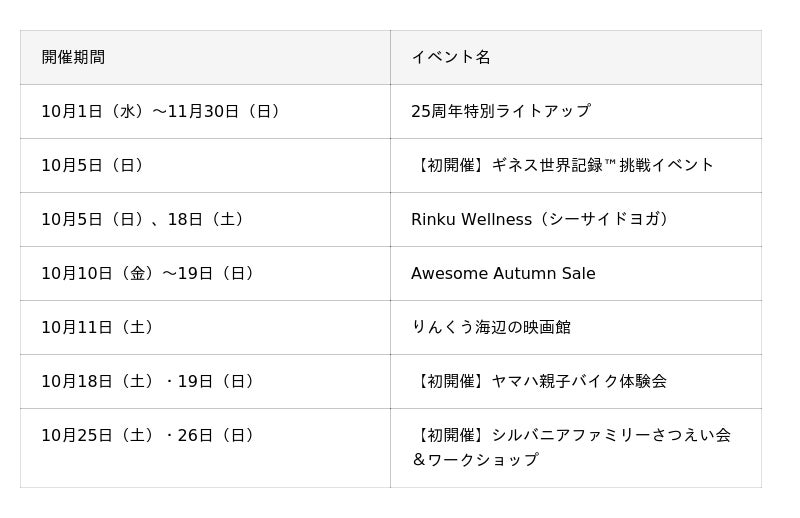The image size is (800, 518).
Task: Select the 10月11日（土） date cell
Action: (97, 327)
